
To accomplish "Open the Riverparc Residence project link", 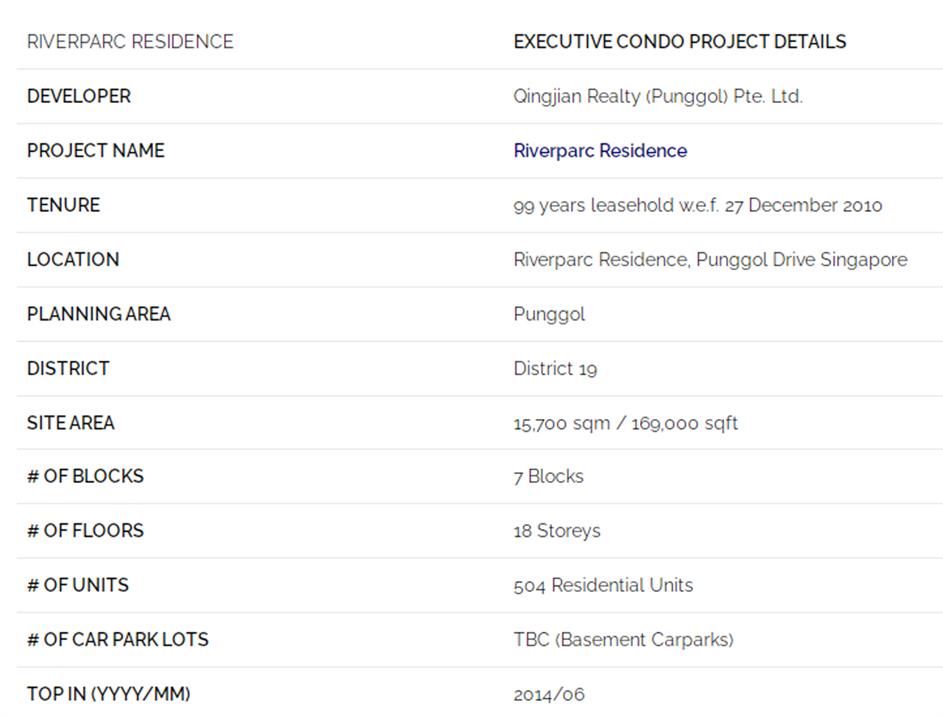I will pos(600,151).
